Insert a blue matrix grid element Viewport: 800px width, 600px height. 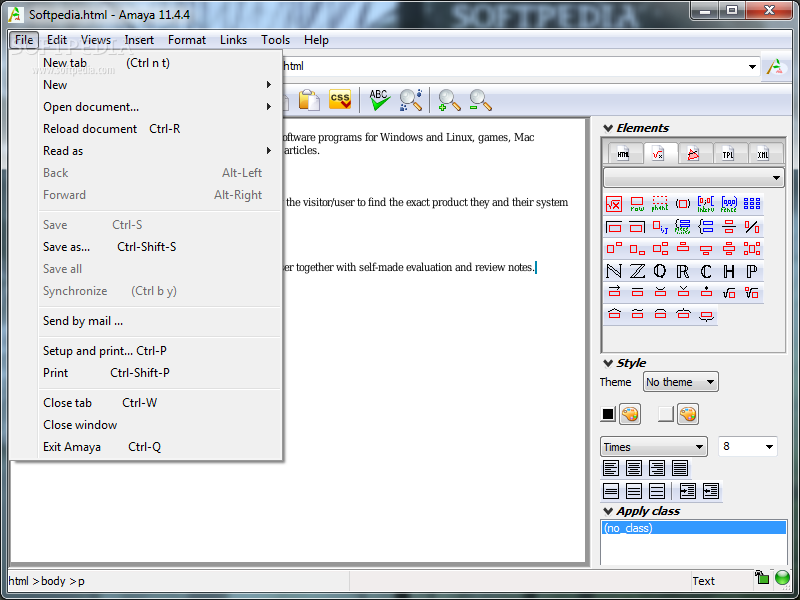tap(752, 204)
